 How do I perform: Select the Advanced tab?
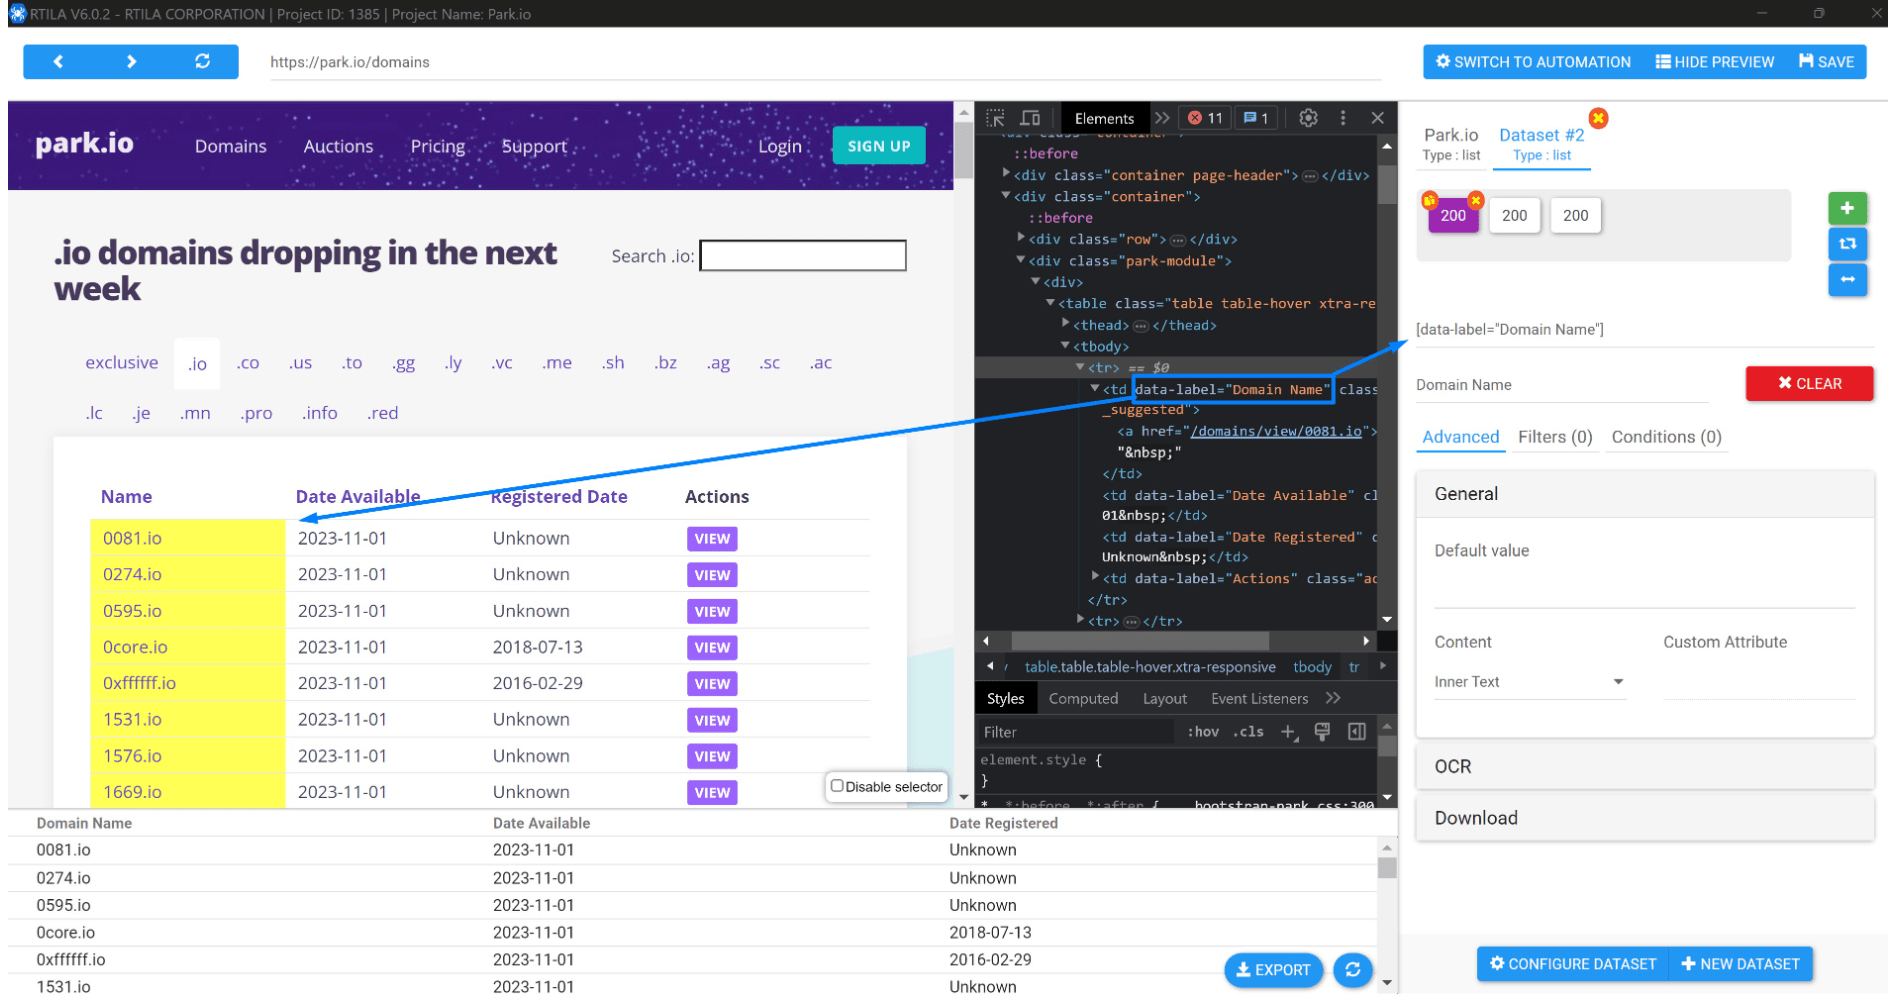(1460, 437)
